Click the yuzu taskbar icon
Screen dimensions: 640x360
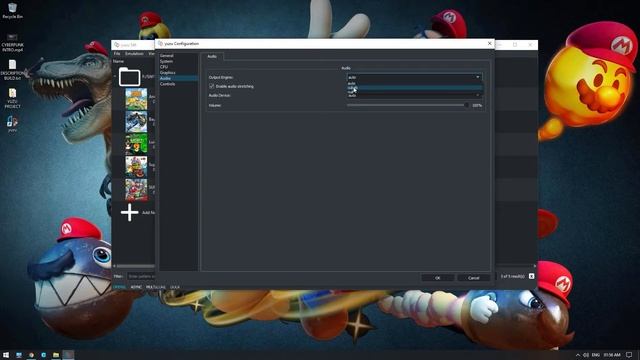[x=69, y=355]
